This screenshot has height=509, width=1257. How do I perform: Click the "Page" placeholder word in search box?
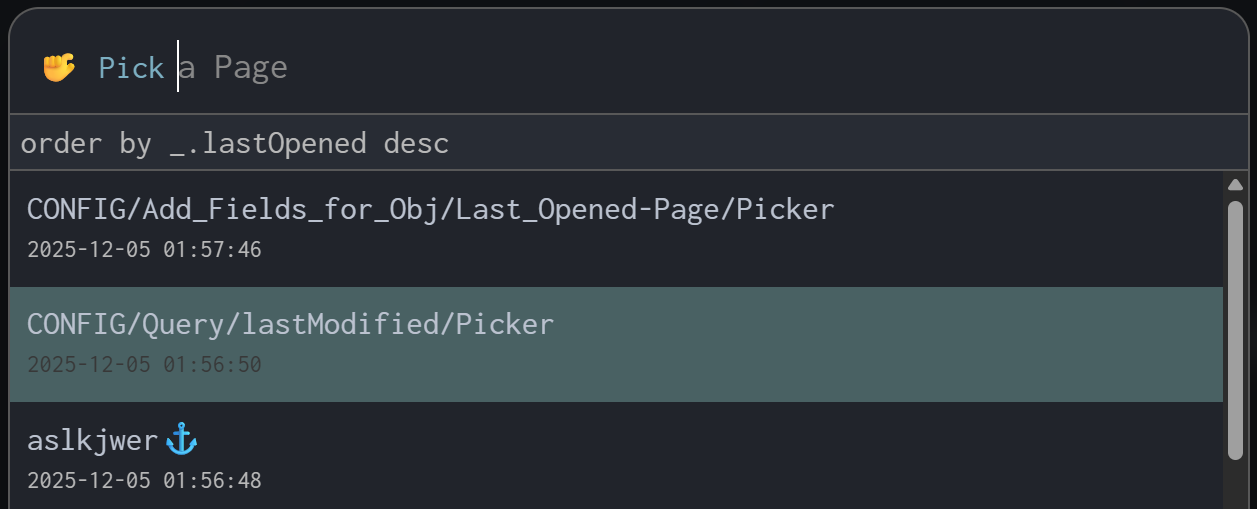click(x=251, y=68)
